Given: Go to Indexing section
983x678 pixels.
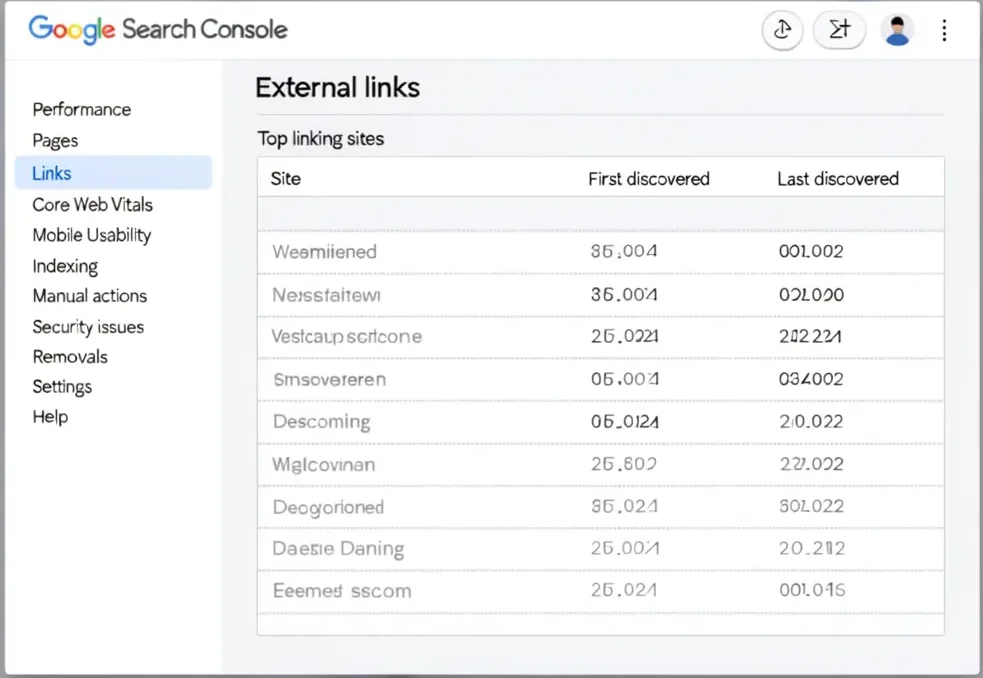Looking at the screenshot, I should 65,266.
